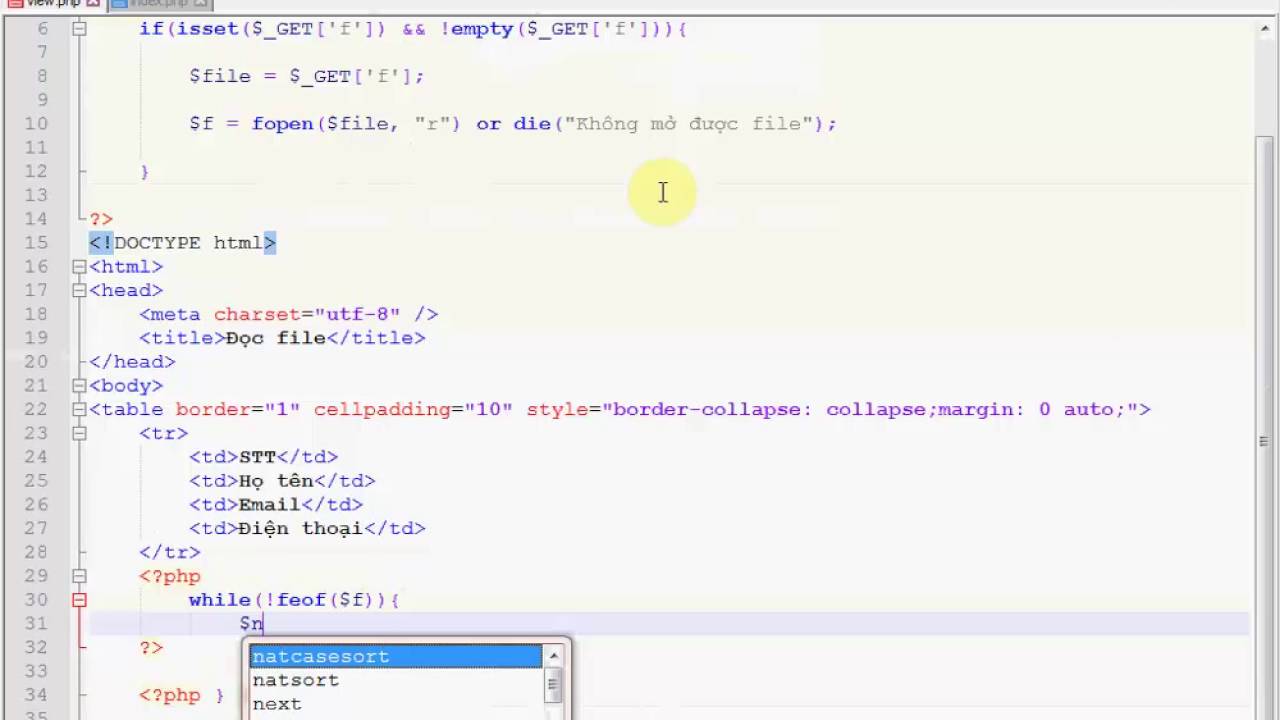
Task: Collapse the table tag fold on line 22
Action: tap(79, 410)
